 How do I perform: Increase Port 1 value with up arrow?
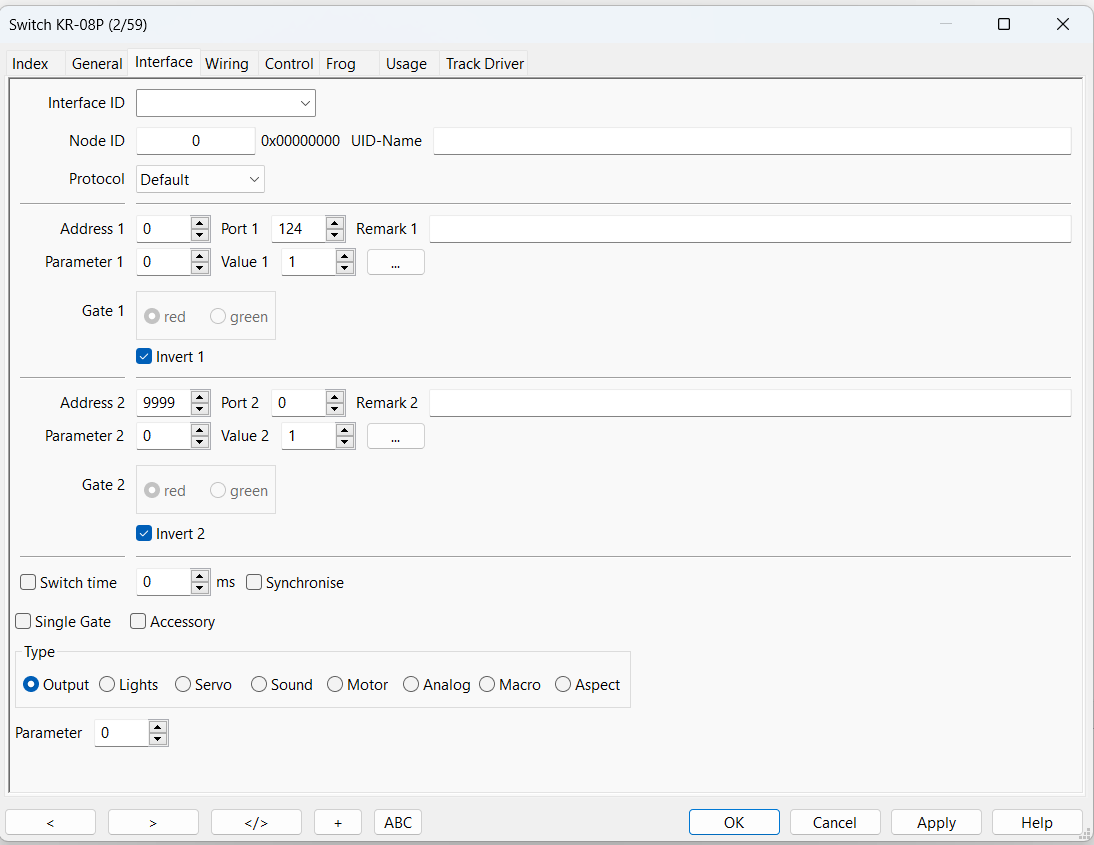point(335,223)
